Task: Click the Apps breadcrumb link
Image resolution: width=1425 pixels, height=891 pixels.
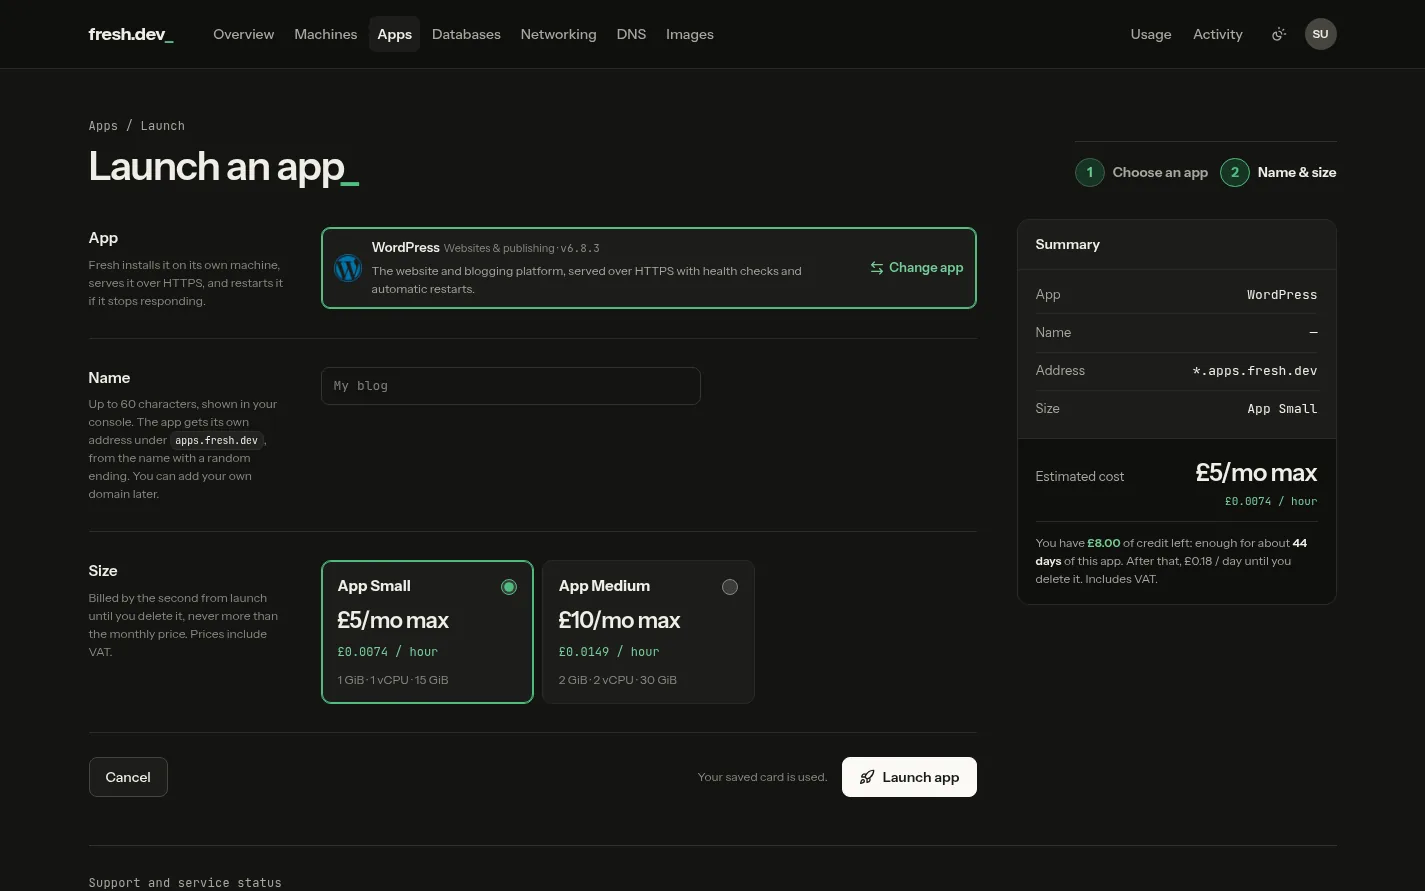Action: (x=103, y=126)
